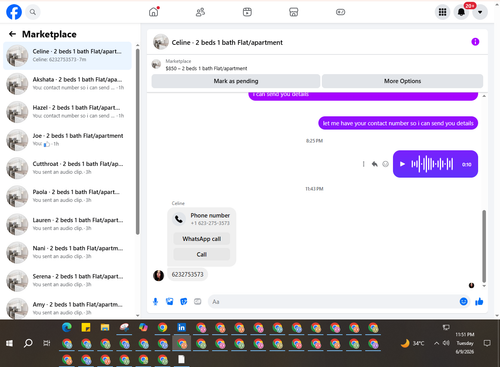Open the notifications bell
Screen dimensions: 500x367
(461, 12)
